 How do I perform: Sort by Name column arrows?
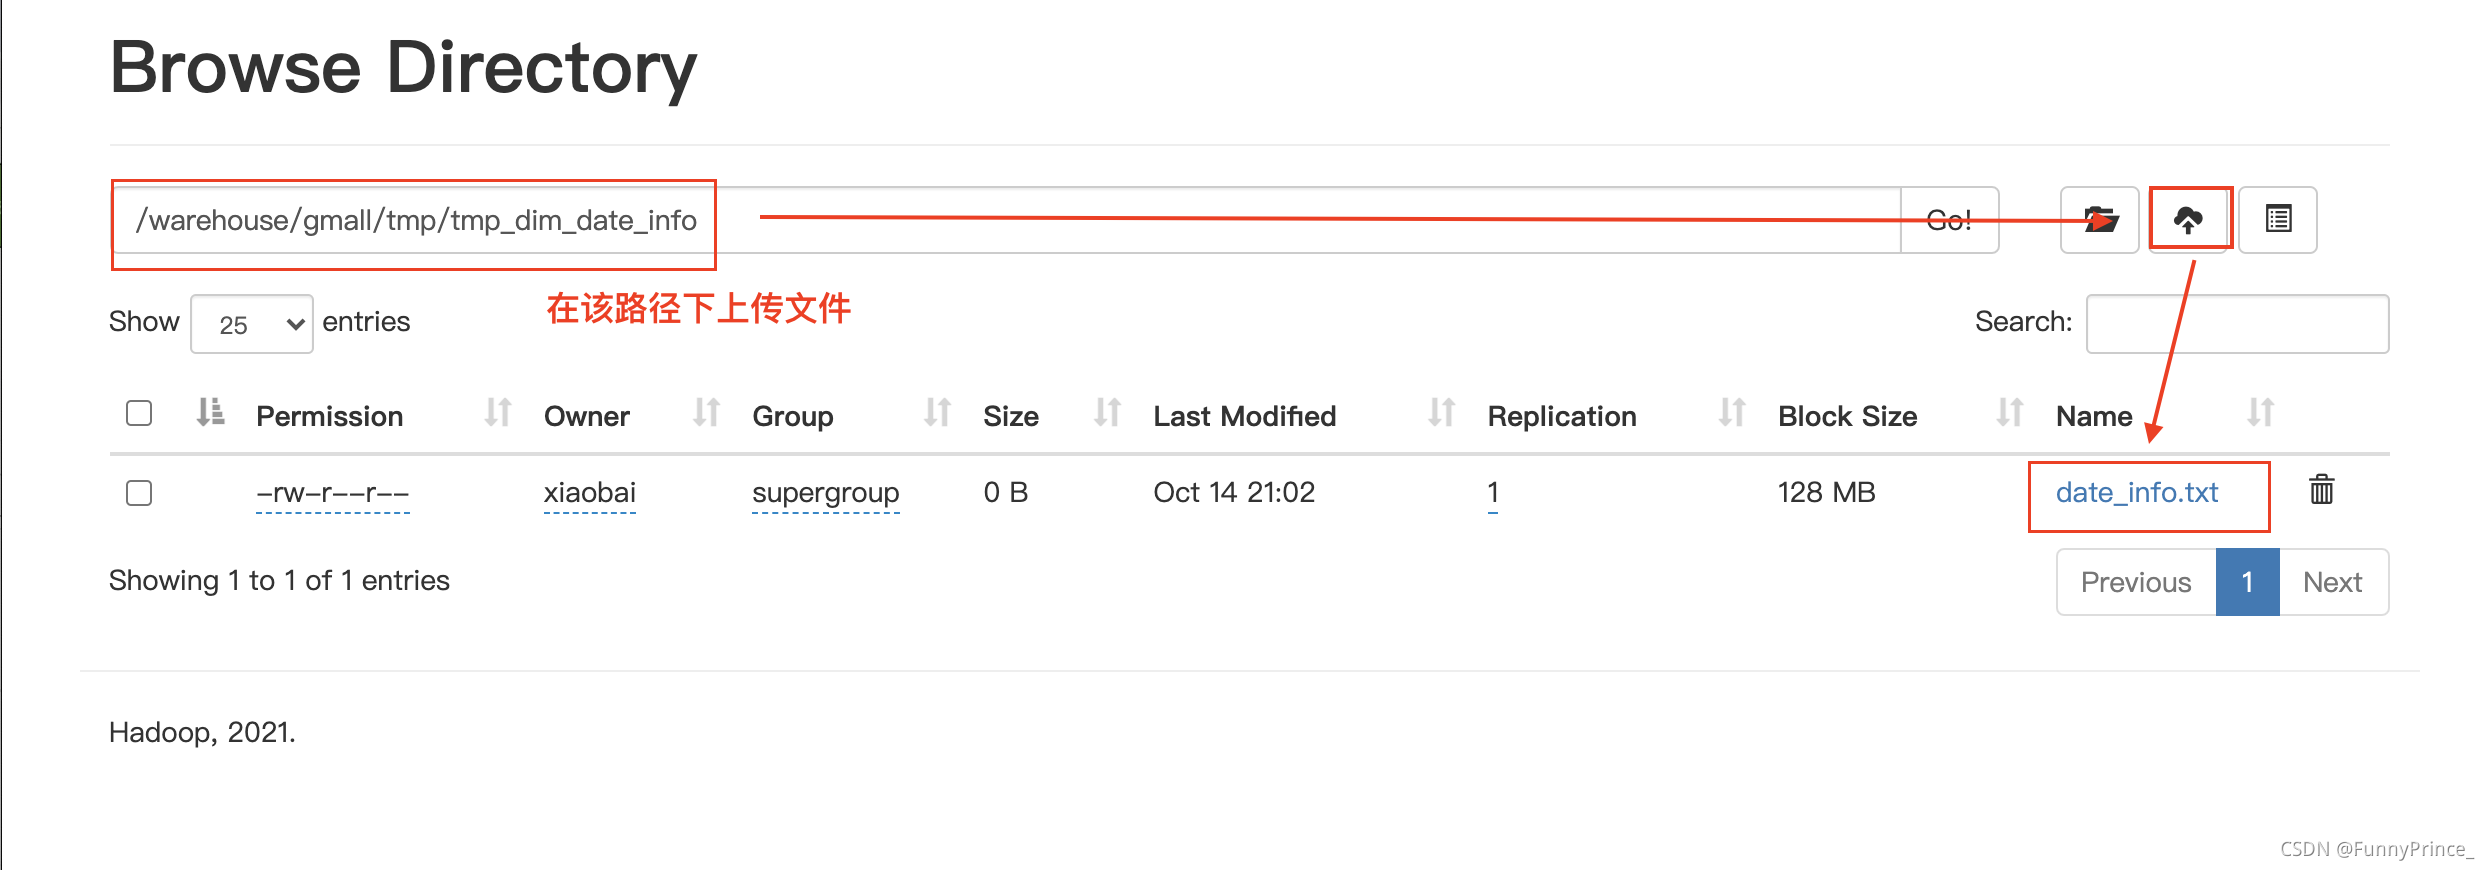pyautogui.click(x=2260, y=413)
